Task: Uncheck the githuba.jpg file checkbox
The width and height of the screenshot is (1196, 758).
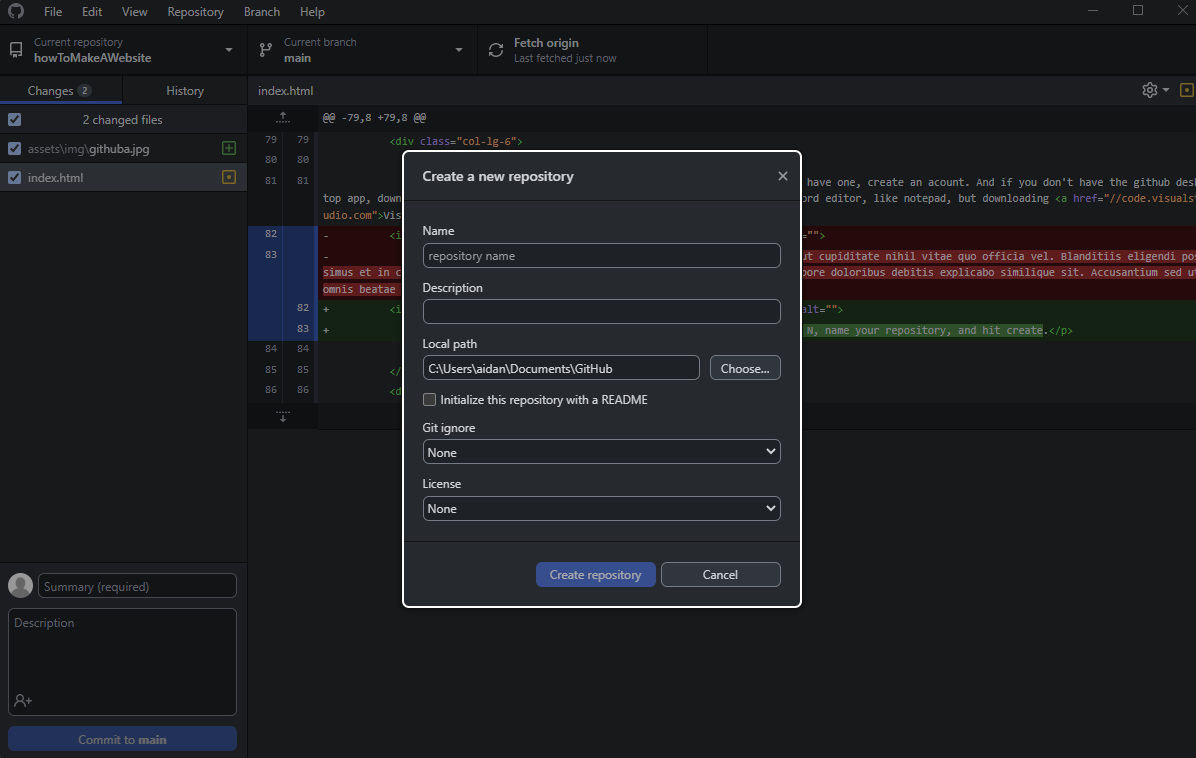Action: [x=14, y=149]
